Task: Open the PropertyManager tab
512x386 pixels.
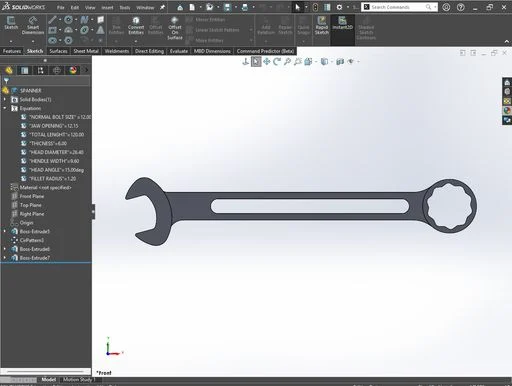Action: (25, 70)
